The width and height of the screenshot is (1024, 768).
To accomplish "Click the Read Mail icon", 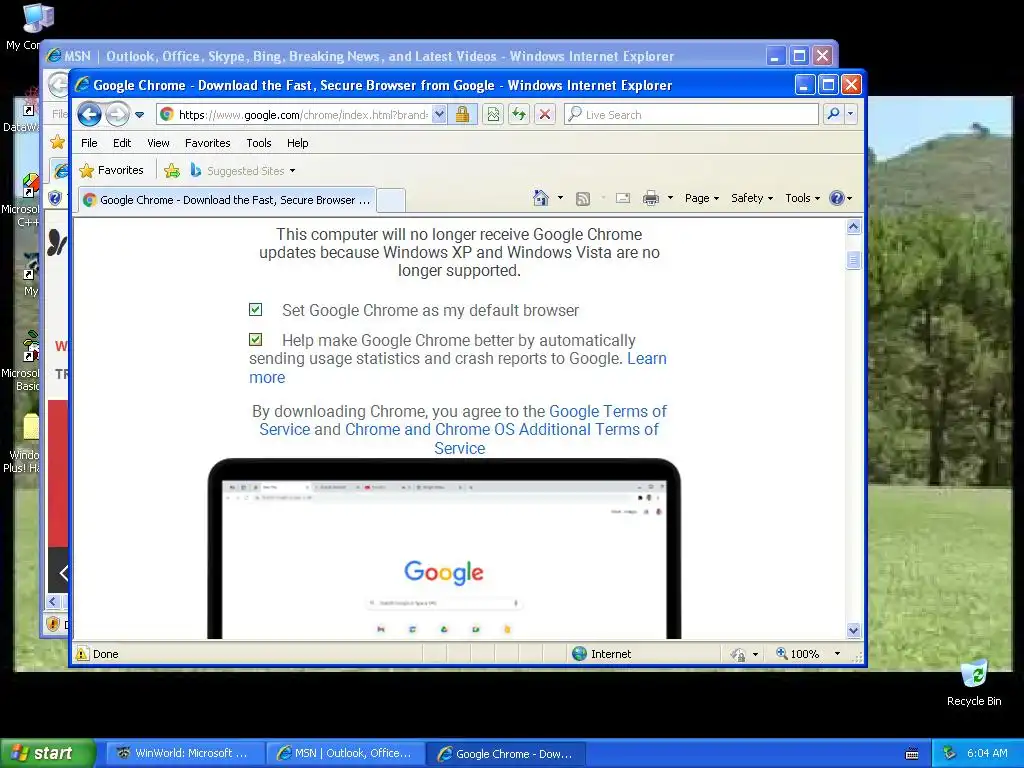I will [x=622, y=198].
